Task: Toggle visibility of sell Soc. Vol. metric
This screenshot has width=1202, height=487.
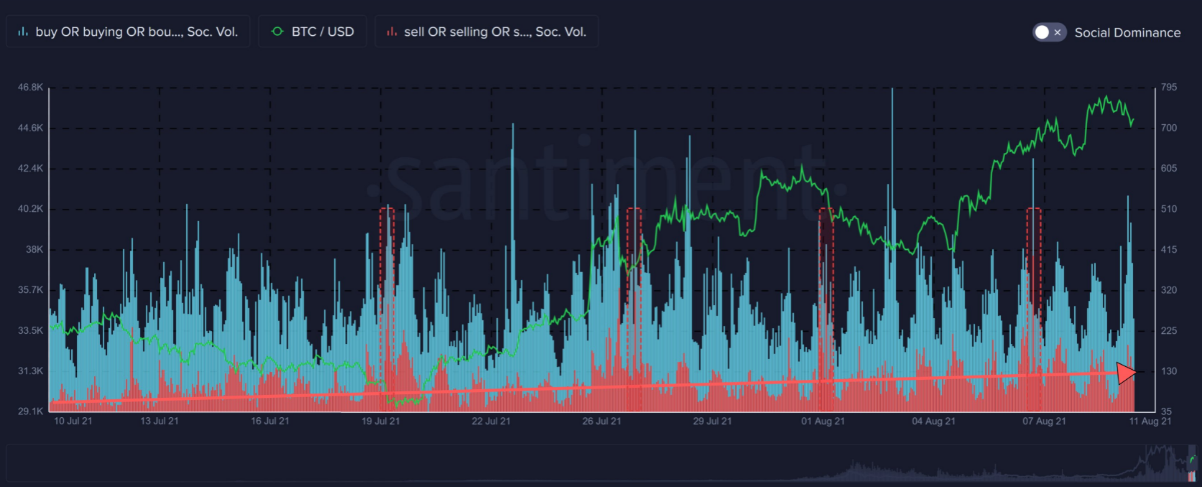Action: coord(487,32)
